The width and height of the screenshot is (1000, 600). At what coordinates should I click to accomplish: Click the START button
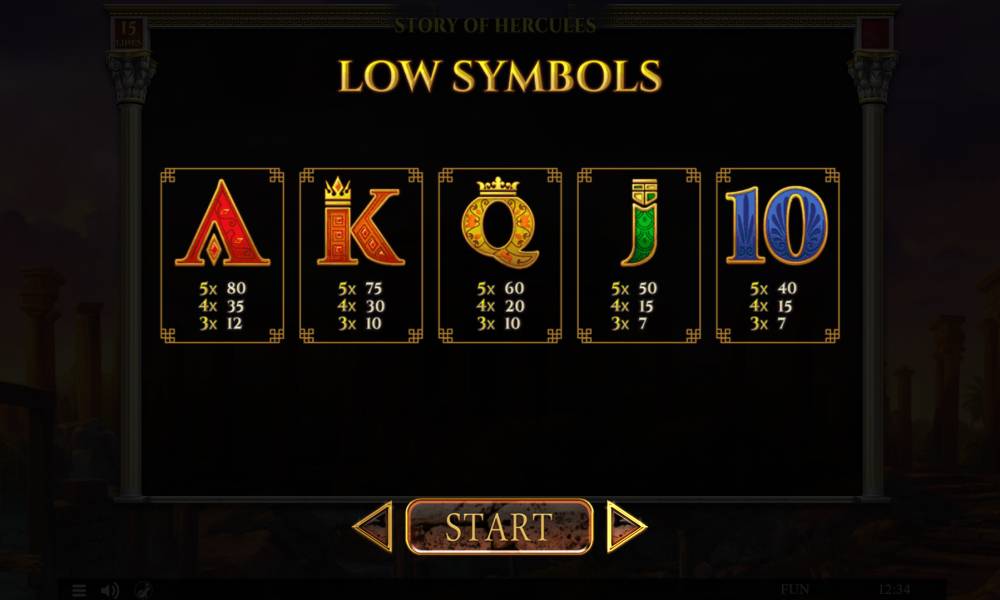pos(499,527)
